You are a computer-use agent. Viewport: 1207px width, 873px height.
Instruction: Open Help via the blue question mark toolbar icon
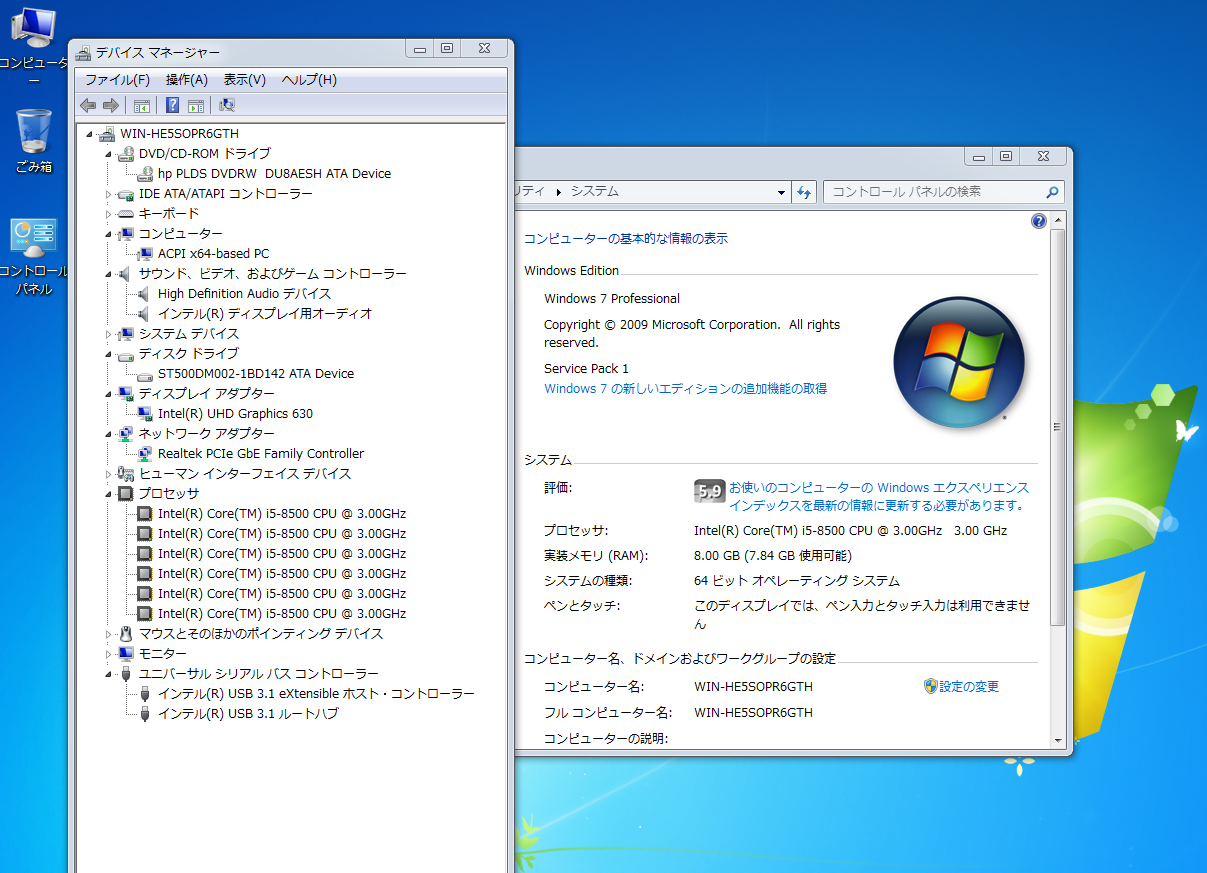[x=172, y=105]
